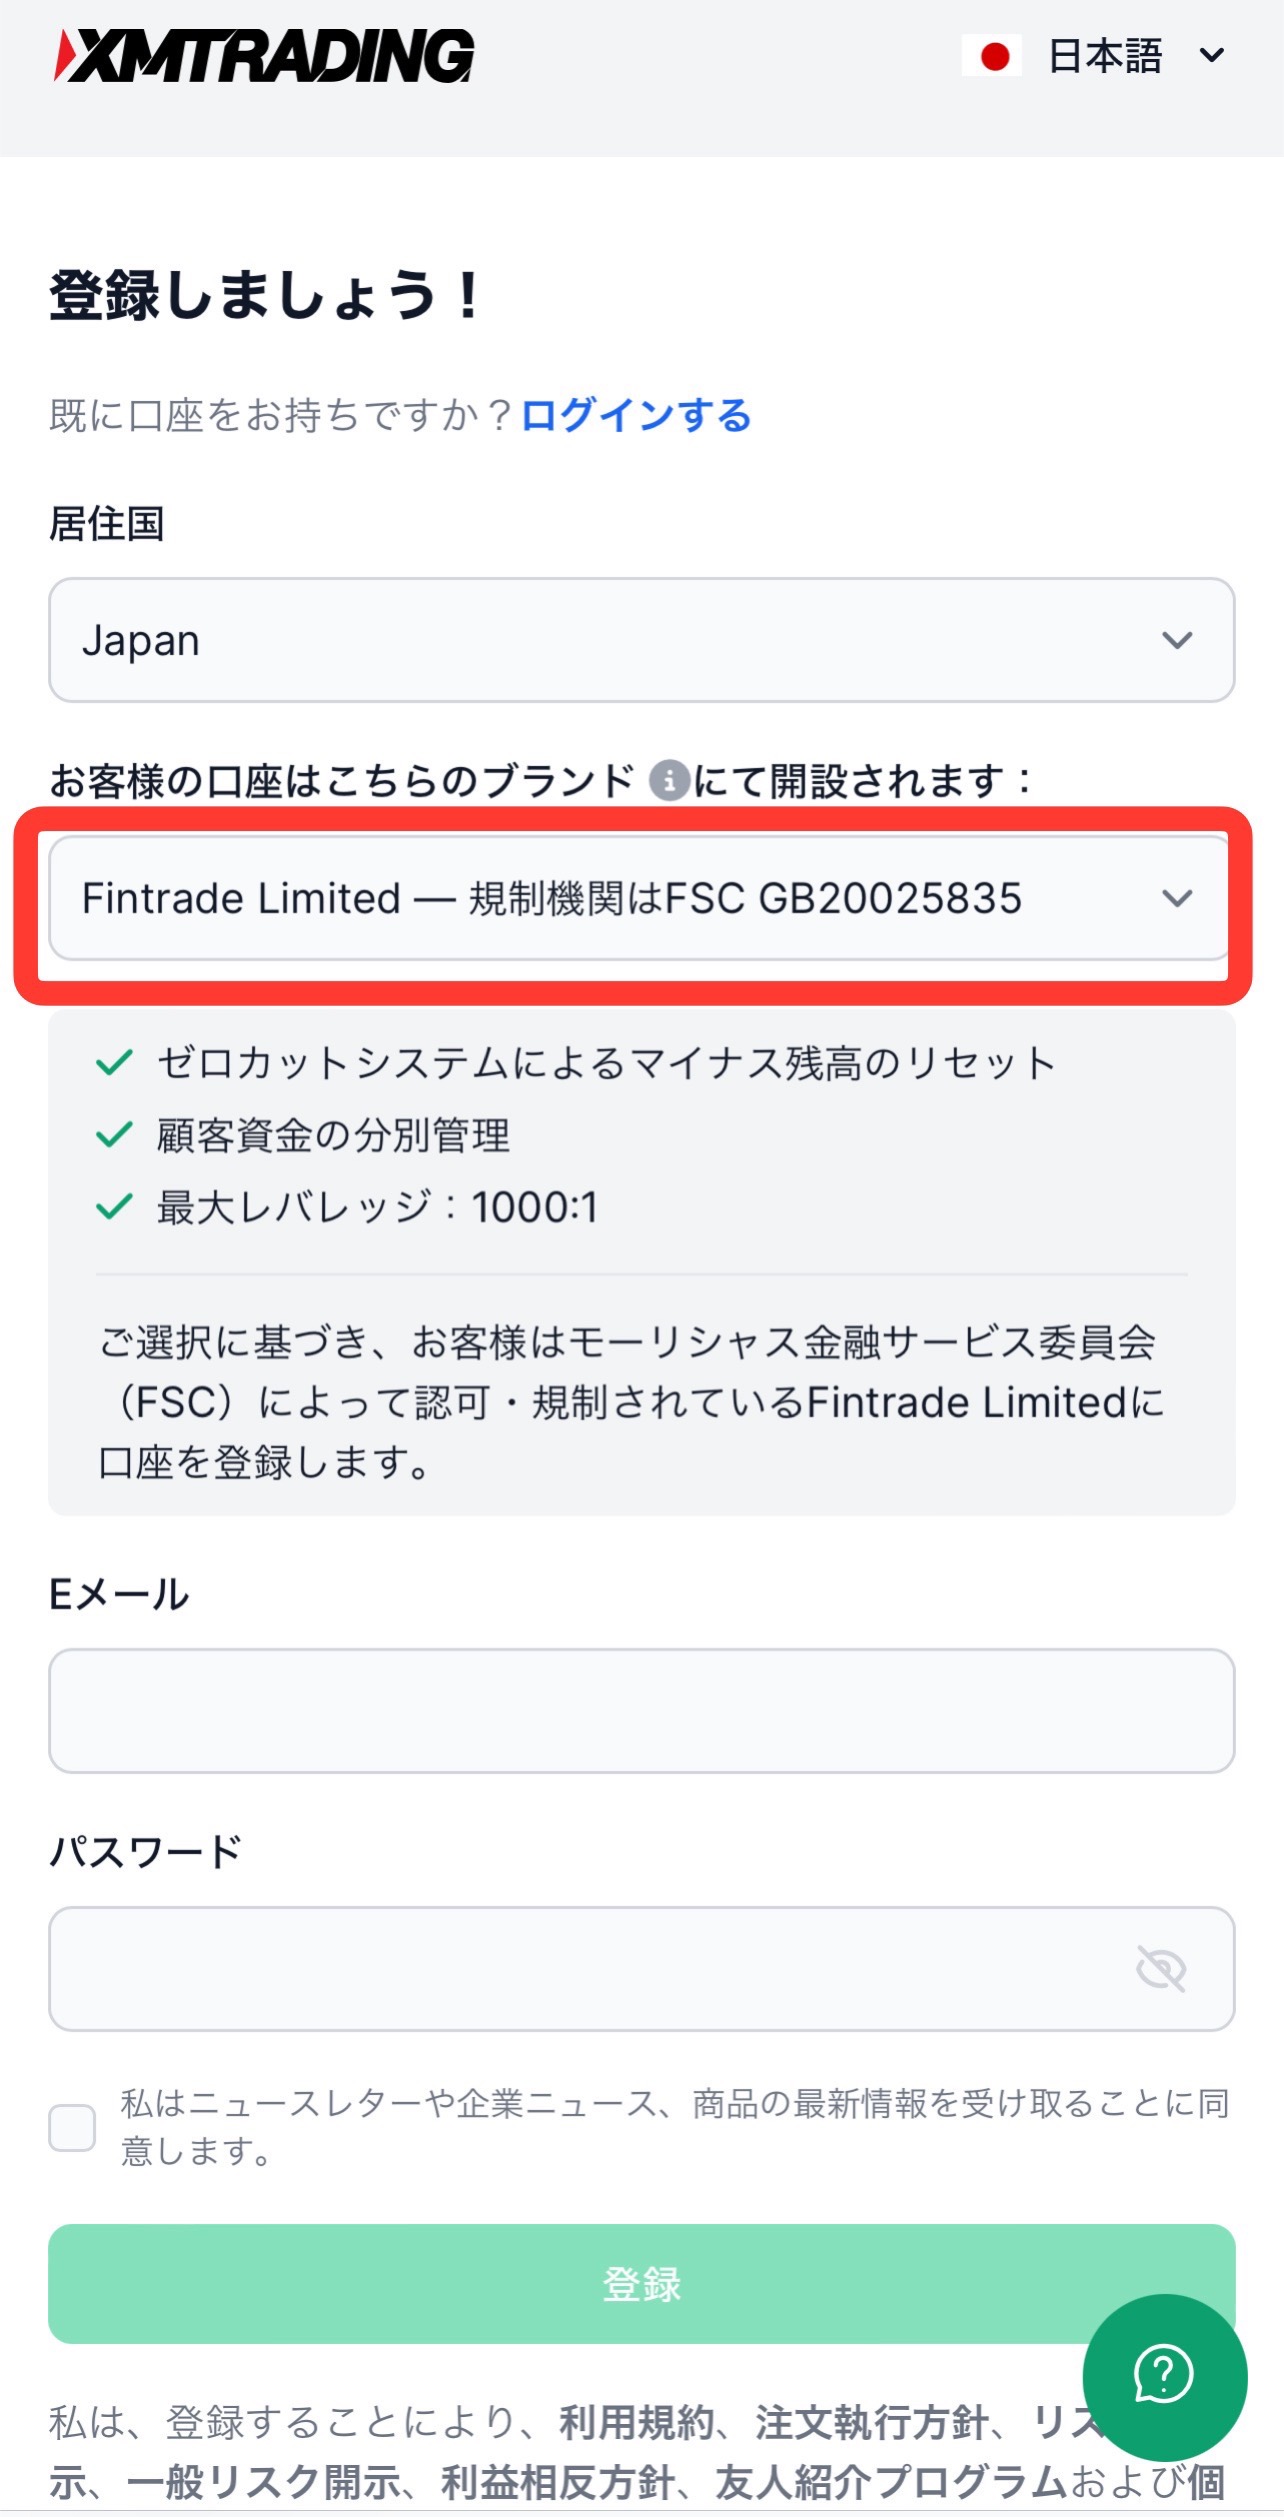
Task: Follow the ログインする link
Action: point(636,415)
